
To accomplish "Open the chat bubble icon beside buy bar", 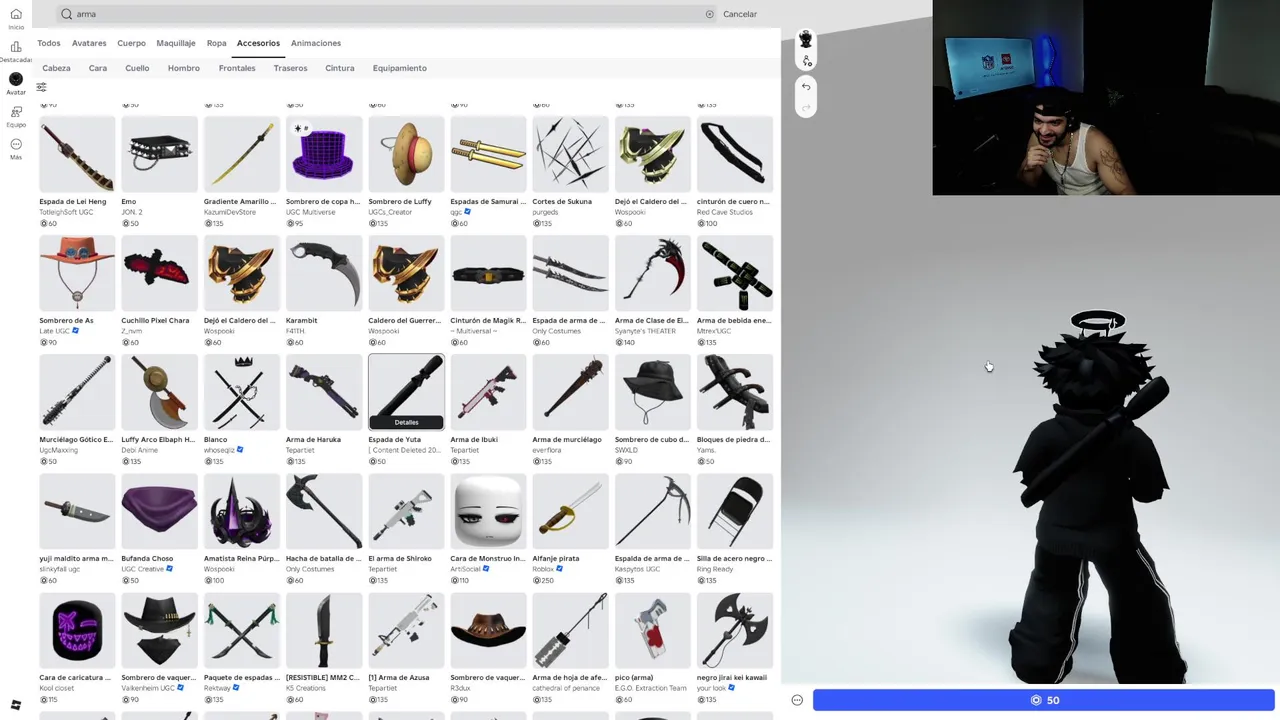I will click(x=797, y=700).
